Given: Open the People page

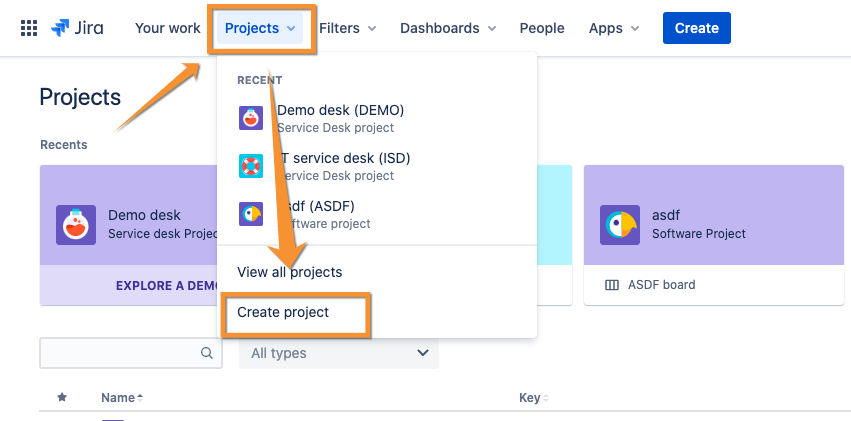Looking at the screenshot, I should (542, 28).
